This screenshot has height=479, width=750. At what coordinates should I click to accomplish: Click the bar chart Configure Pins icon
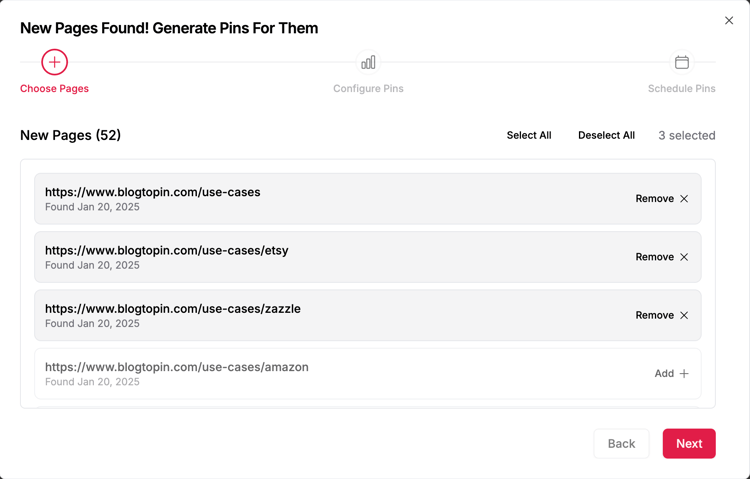[368, 62]
